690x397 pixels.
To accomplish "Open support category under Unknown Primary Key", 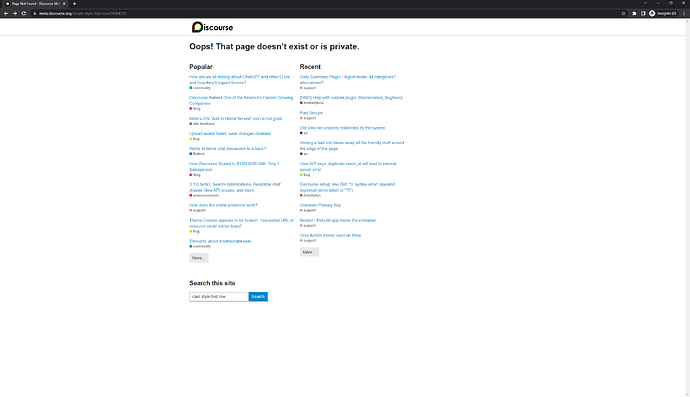I will point(308,210).
